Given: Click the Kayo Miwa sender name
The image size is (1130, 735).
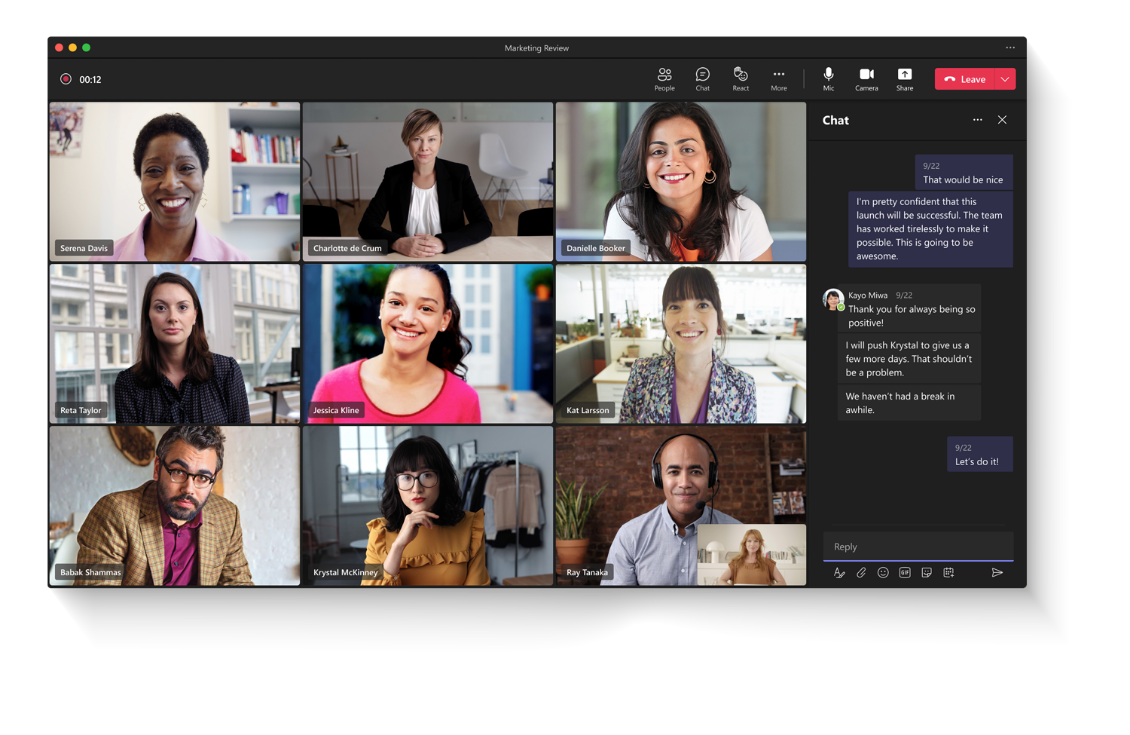Looking at the screenshot, I should (868, 295).
